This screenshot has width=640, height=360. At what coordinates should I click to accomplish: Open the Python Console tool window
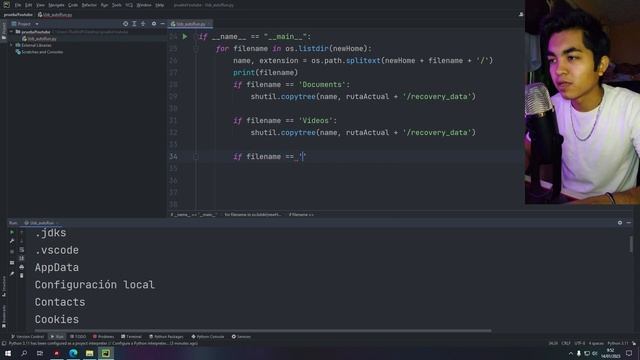[x=208, y=337]
